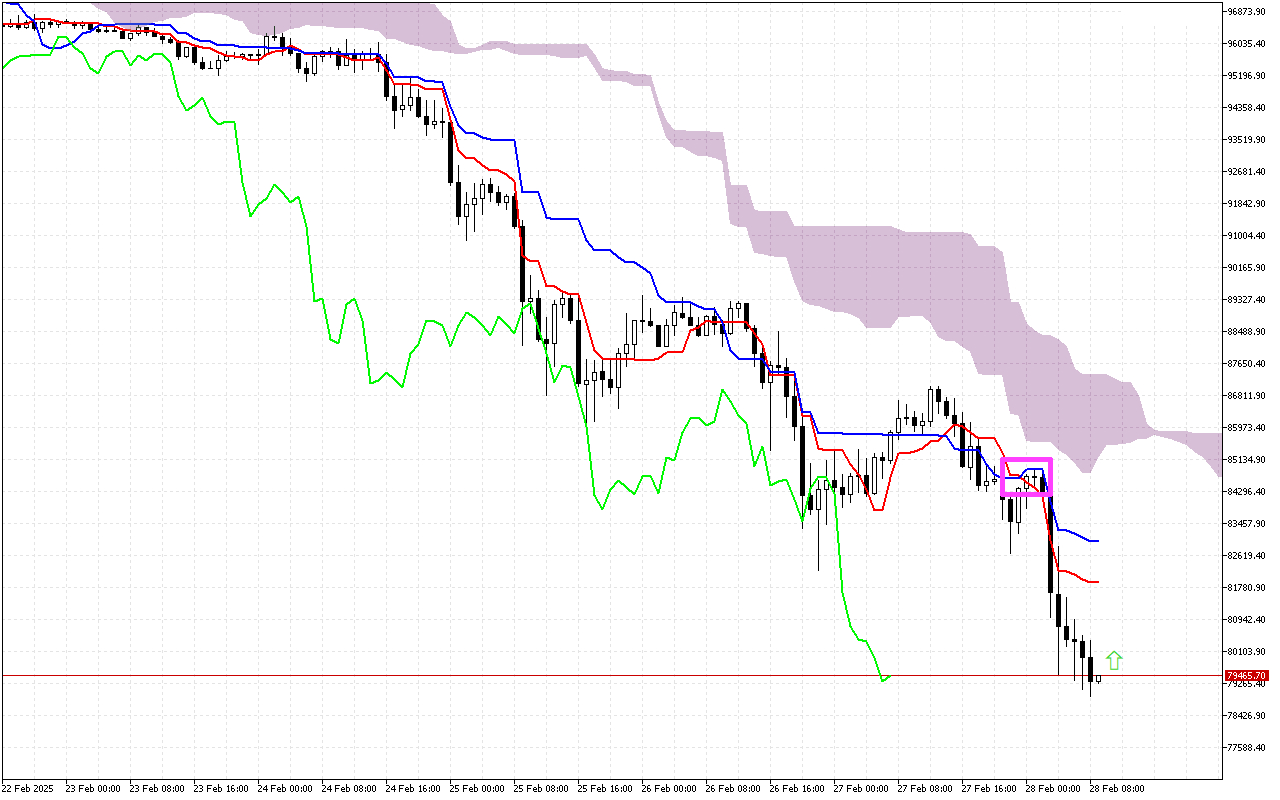Click the 85973.40 price axis label
1280x800 pixels.
coord(1248,428)
